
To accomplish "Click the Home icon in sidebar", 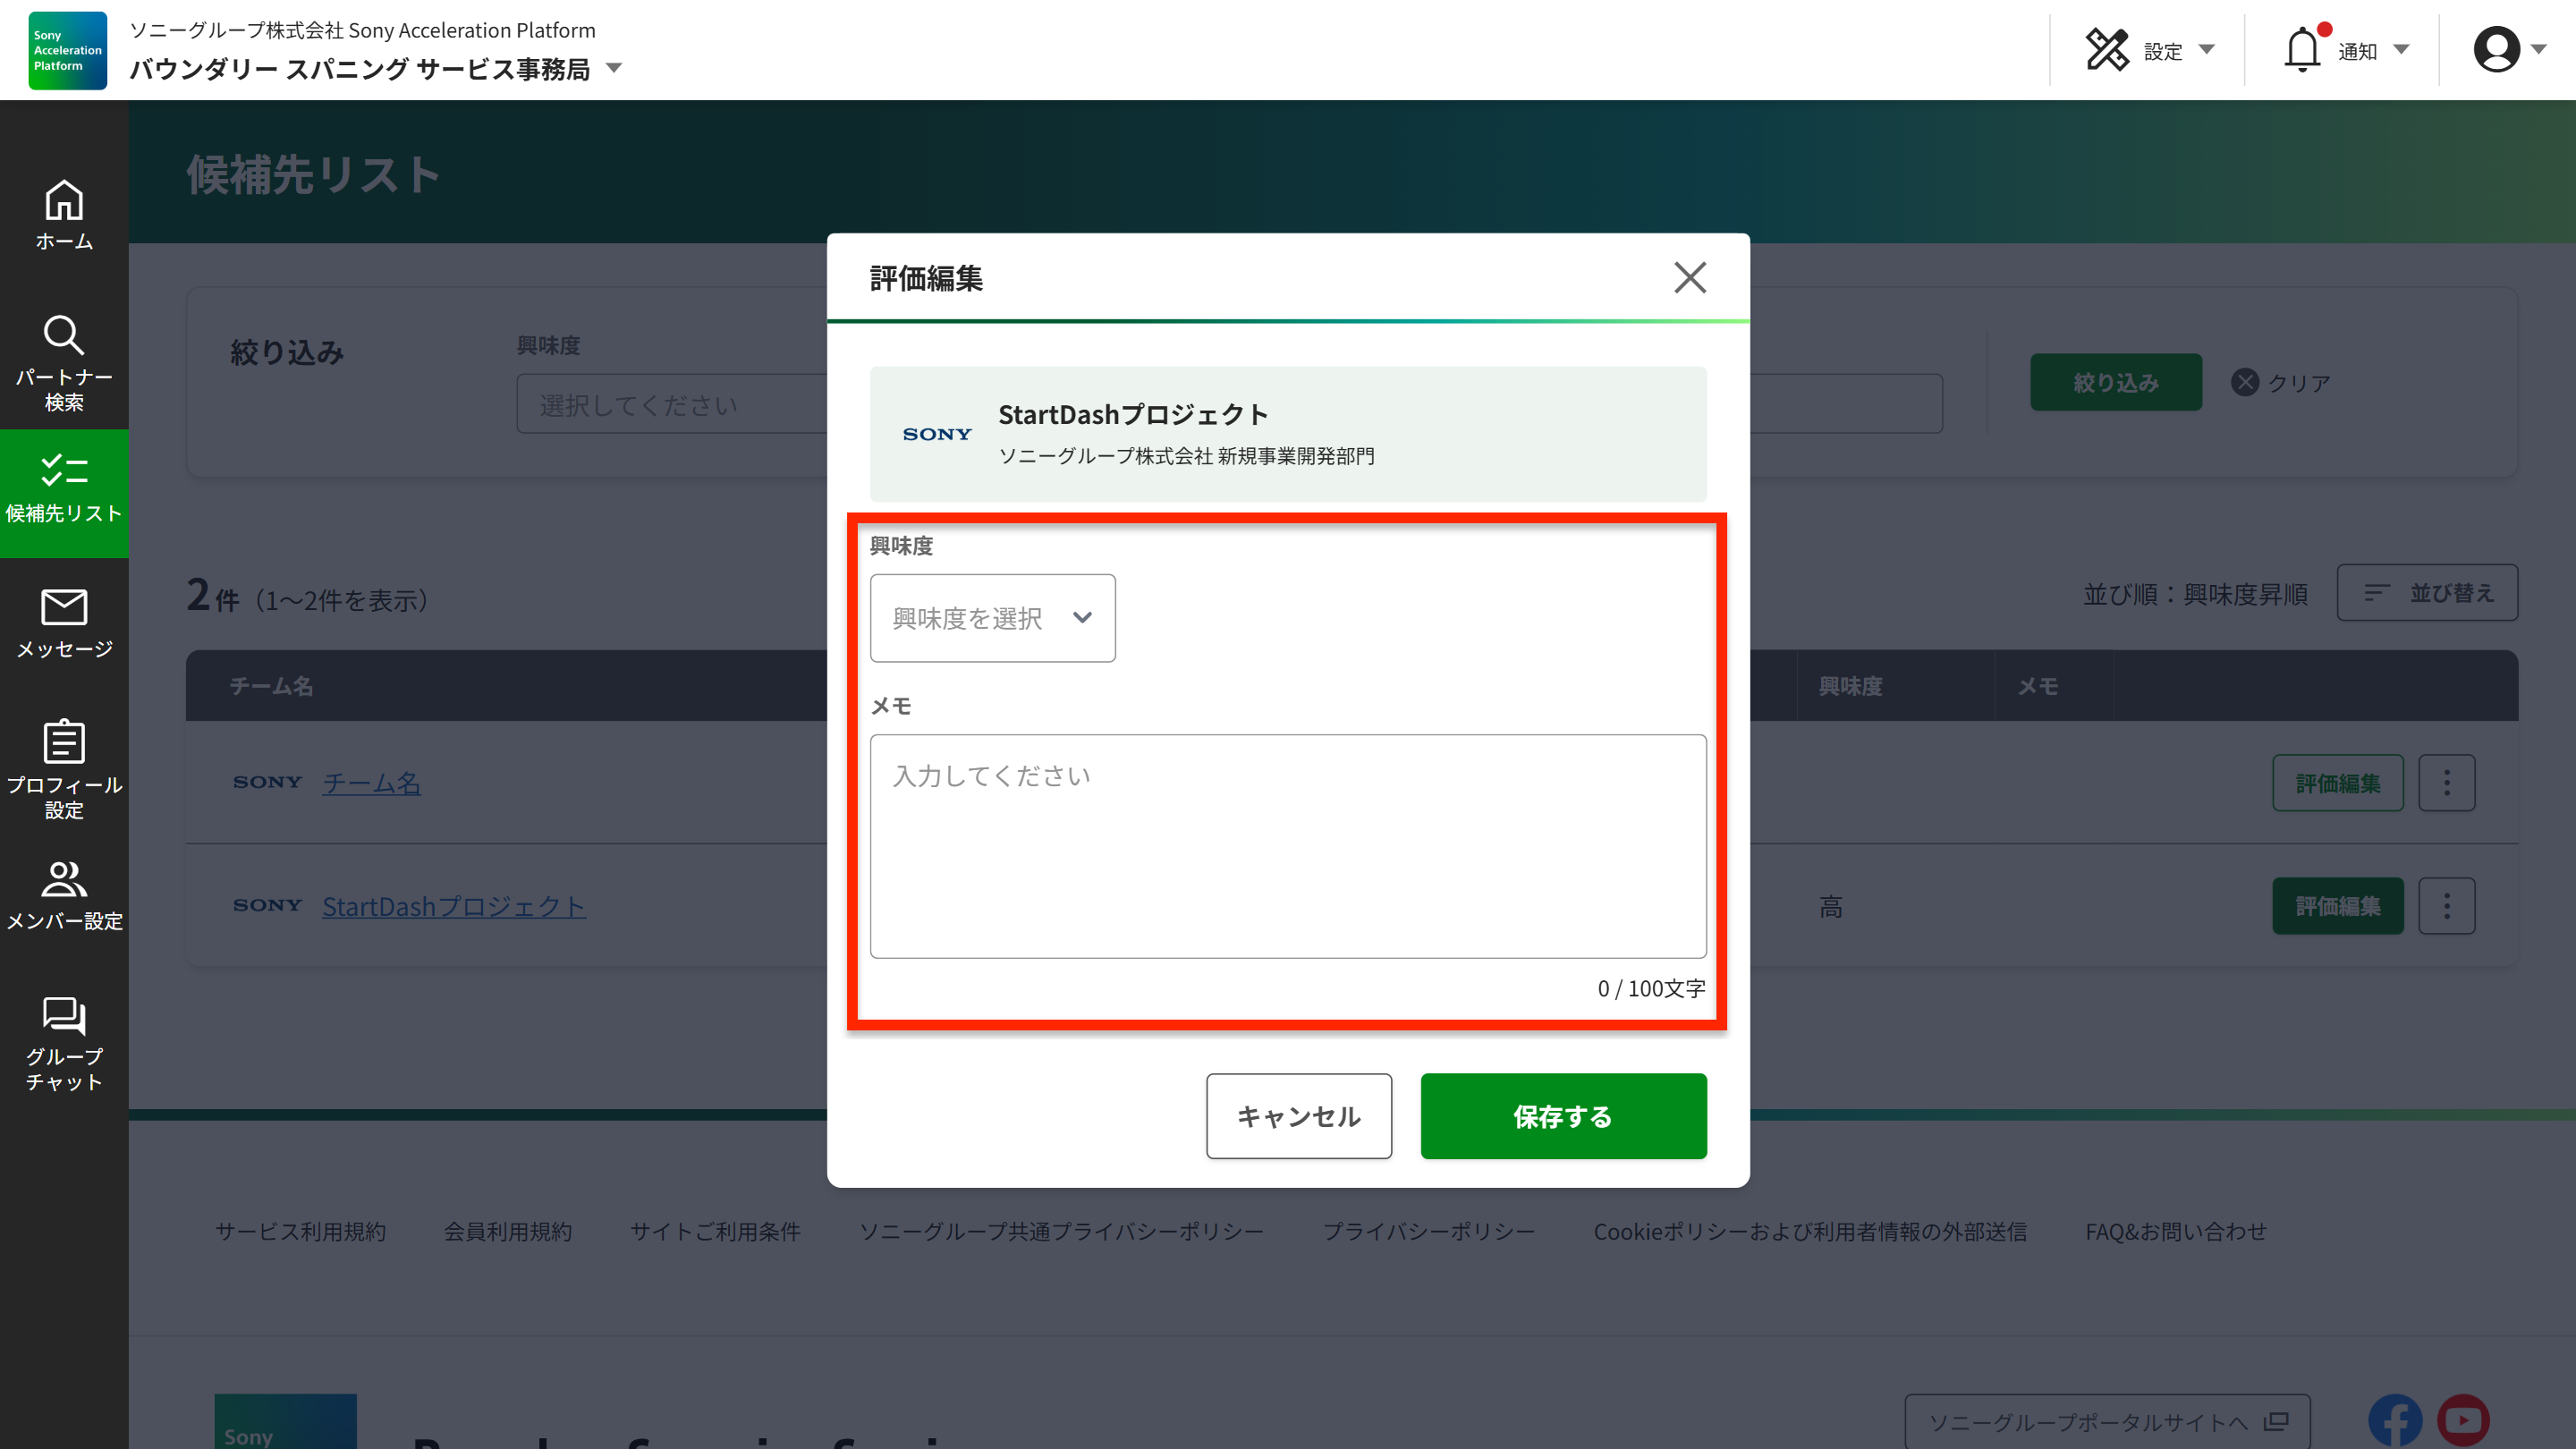I will 64,201.
